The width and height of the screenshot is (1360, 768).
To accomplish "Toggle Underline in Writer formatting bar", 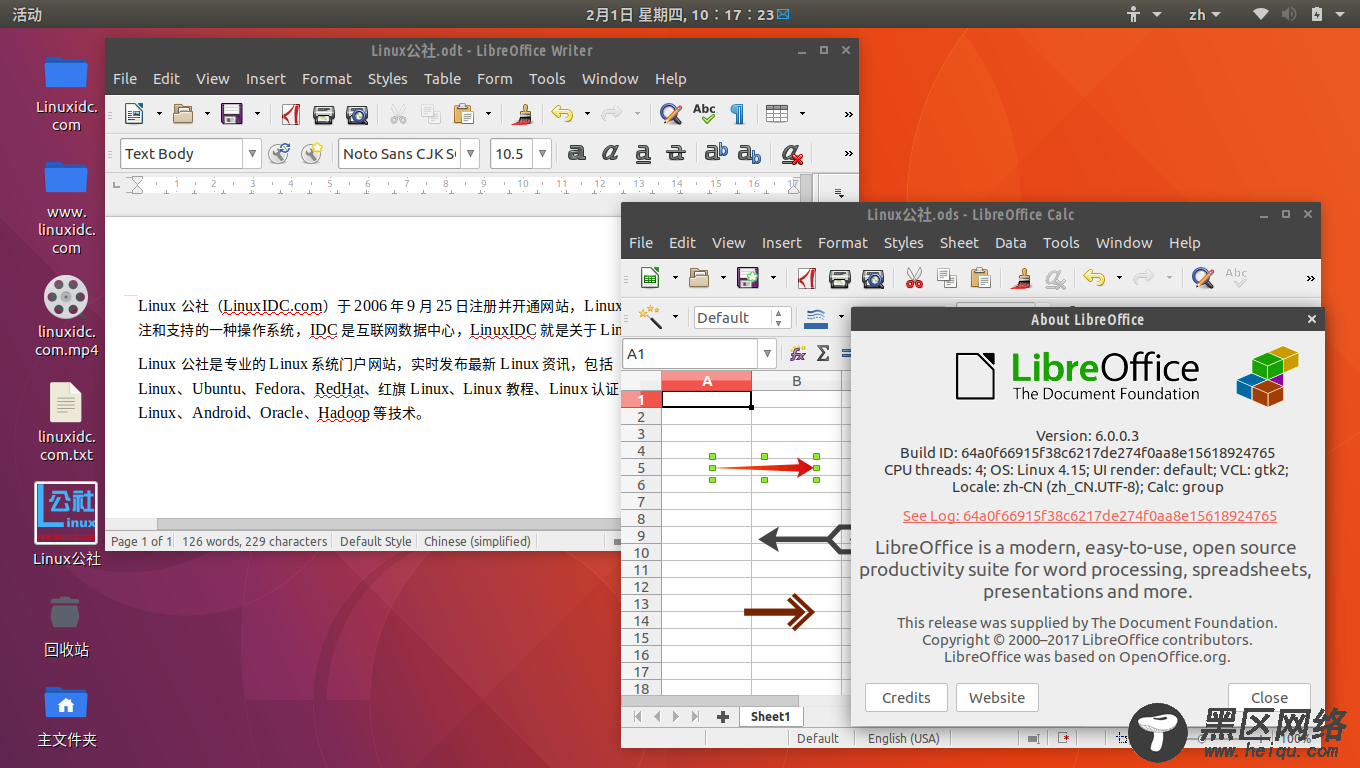I will [x=643, y=153].
